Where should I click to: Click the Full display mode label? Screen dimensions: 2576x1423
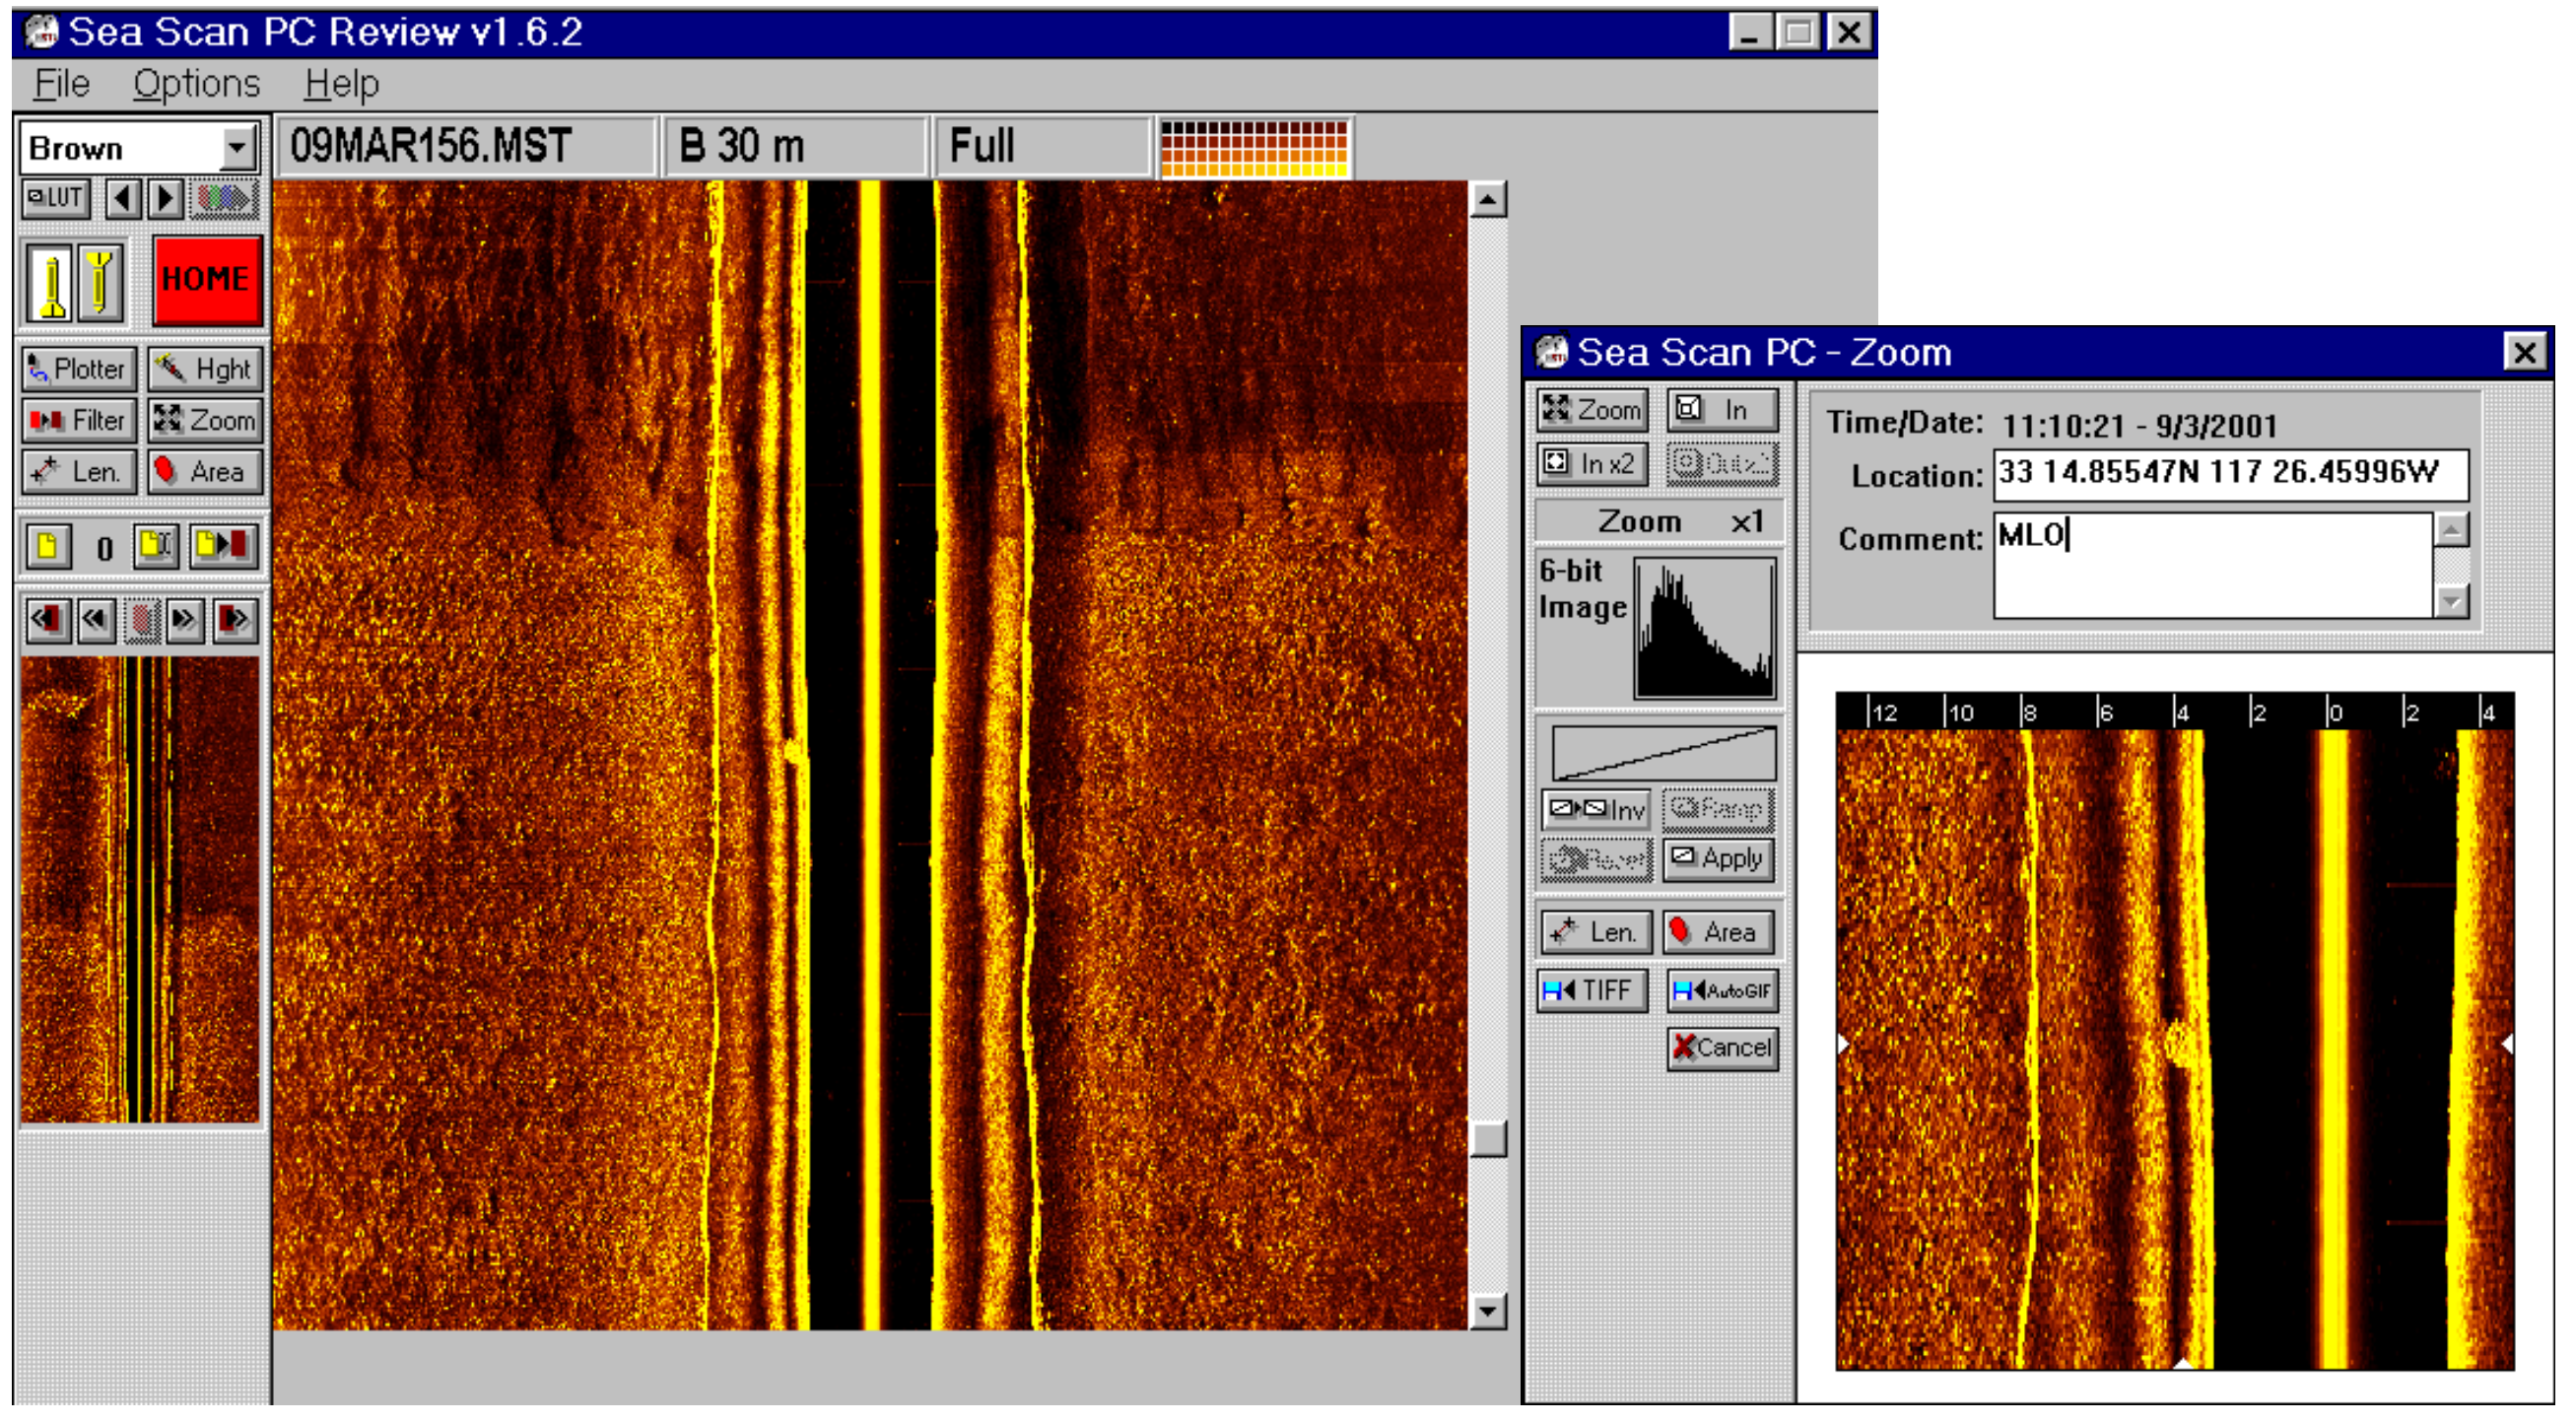(x=1042, y=146)
